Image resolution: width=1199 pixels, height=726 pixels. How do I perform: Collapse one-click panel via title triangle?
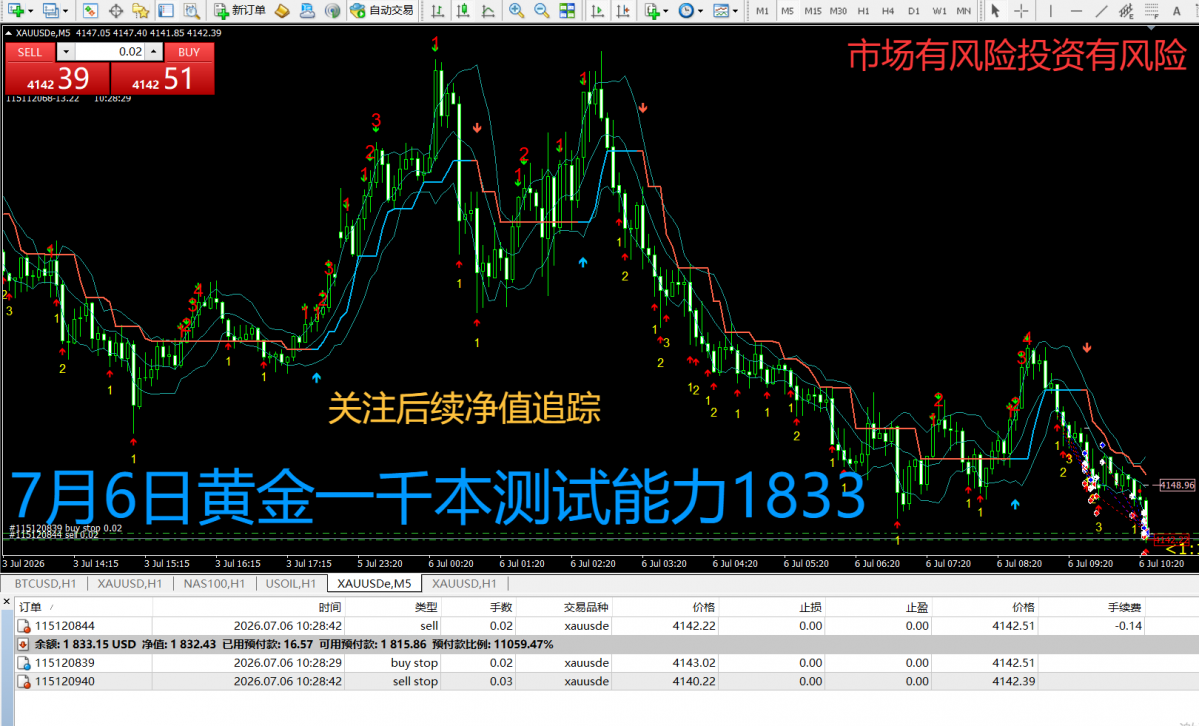coord(8,33)
